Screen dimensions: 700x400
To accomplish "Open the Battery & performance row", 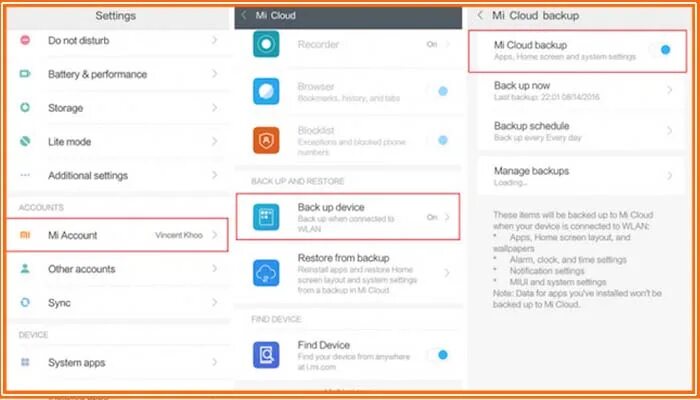I will (118, 74).
